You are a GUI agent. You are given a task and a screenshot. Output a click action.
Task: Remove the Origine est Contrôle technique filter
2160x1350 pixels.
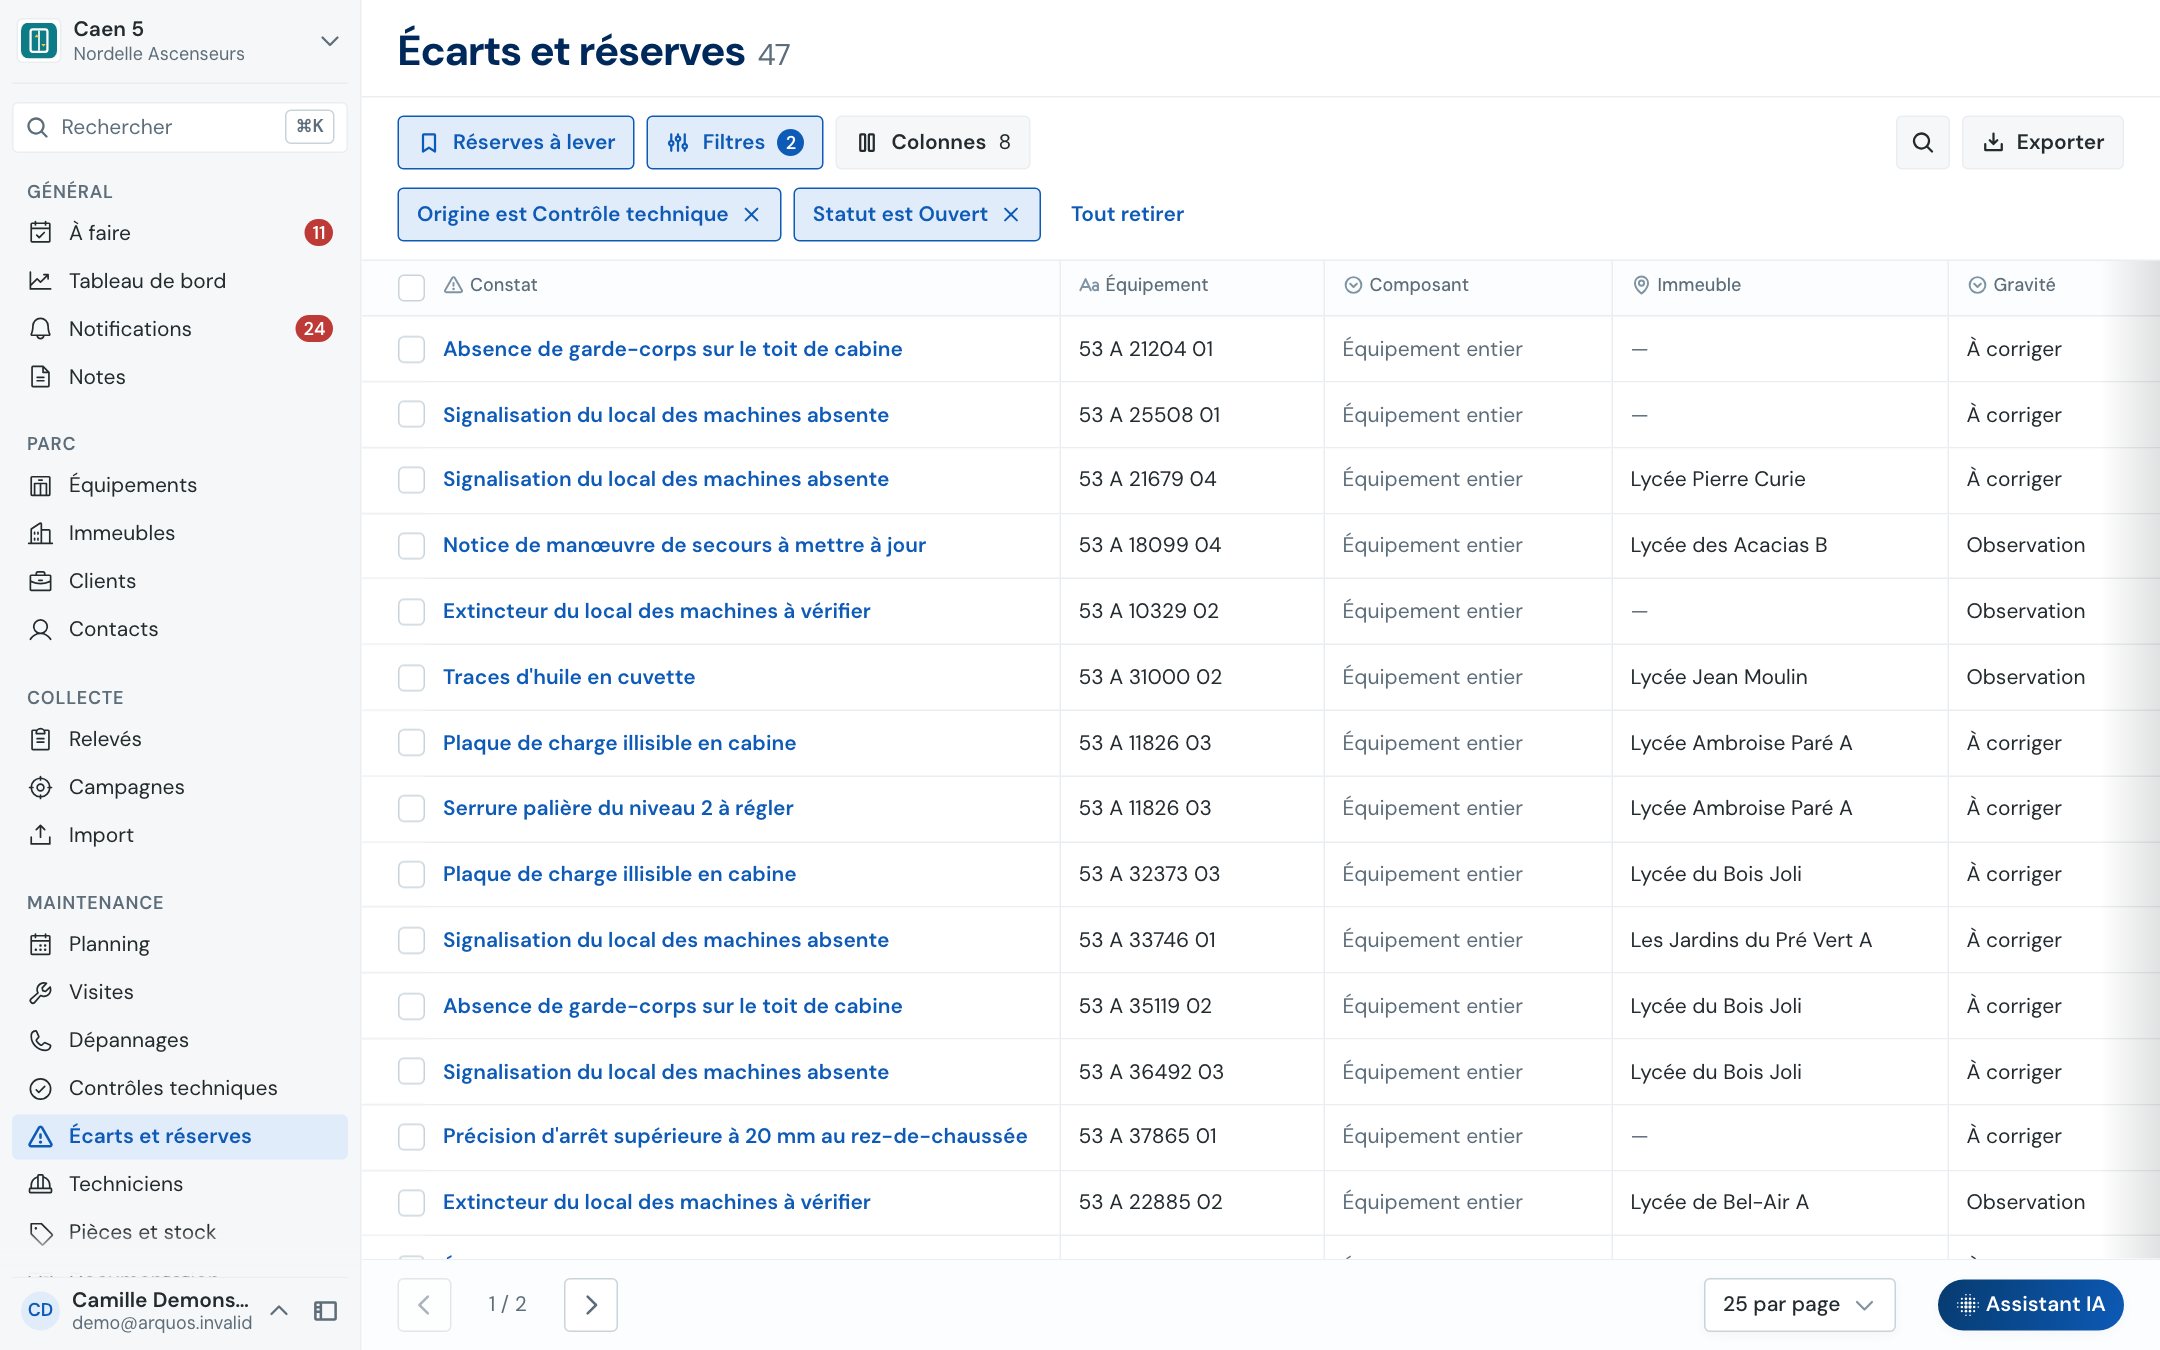[x=752, y=214]
